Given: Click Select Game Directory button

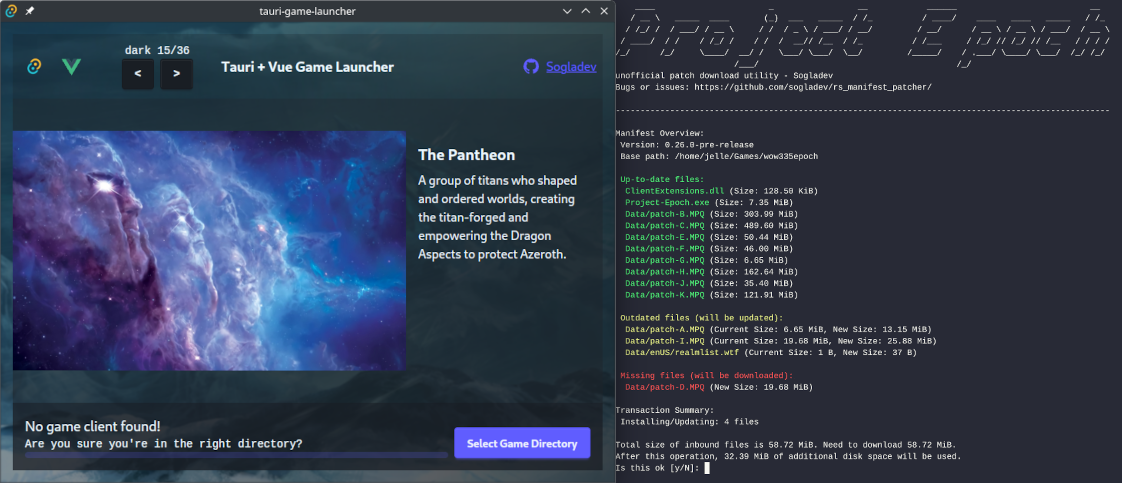Looking at the screenshot, I should pos(522,443).
